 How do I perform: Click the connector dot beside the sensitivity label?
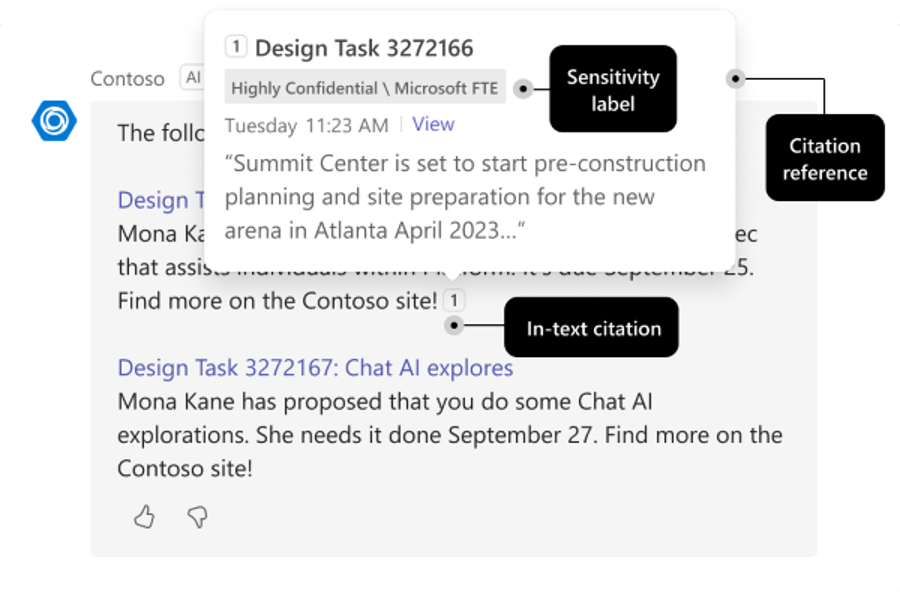[523, 88]
